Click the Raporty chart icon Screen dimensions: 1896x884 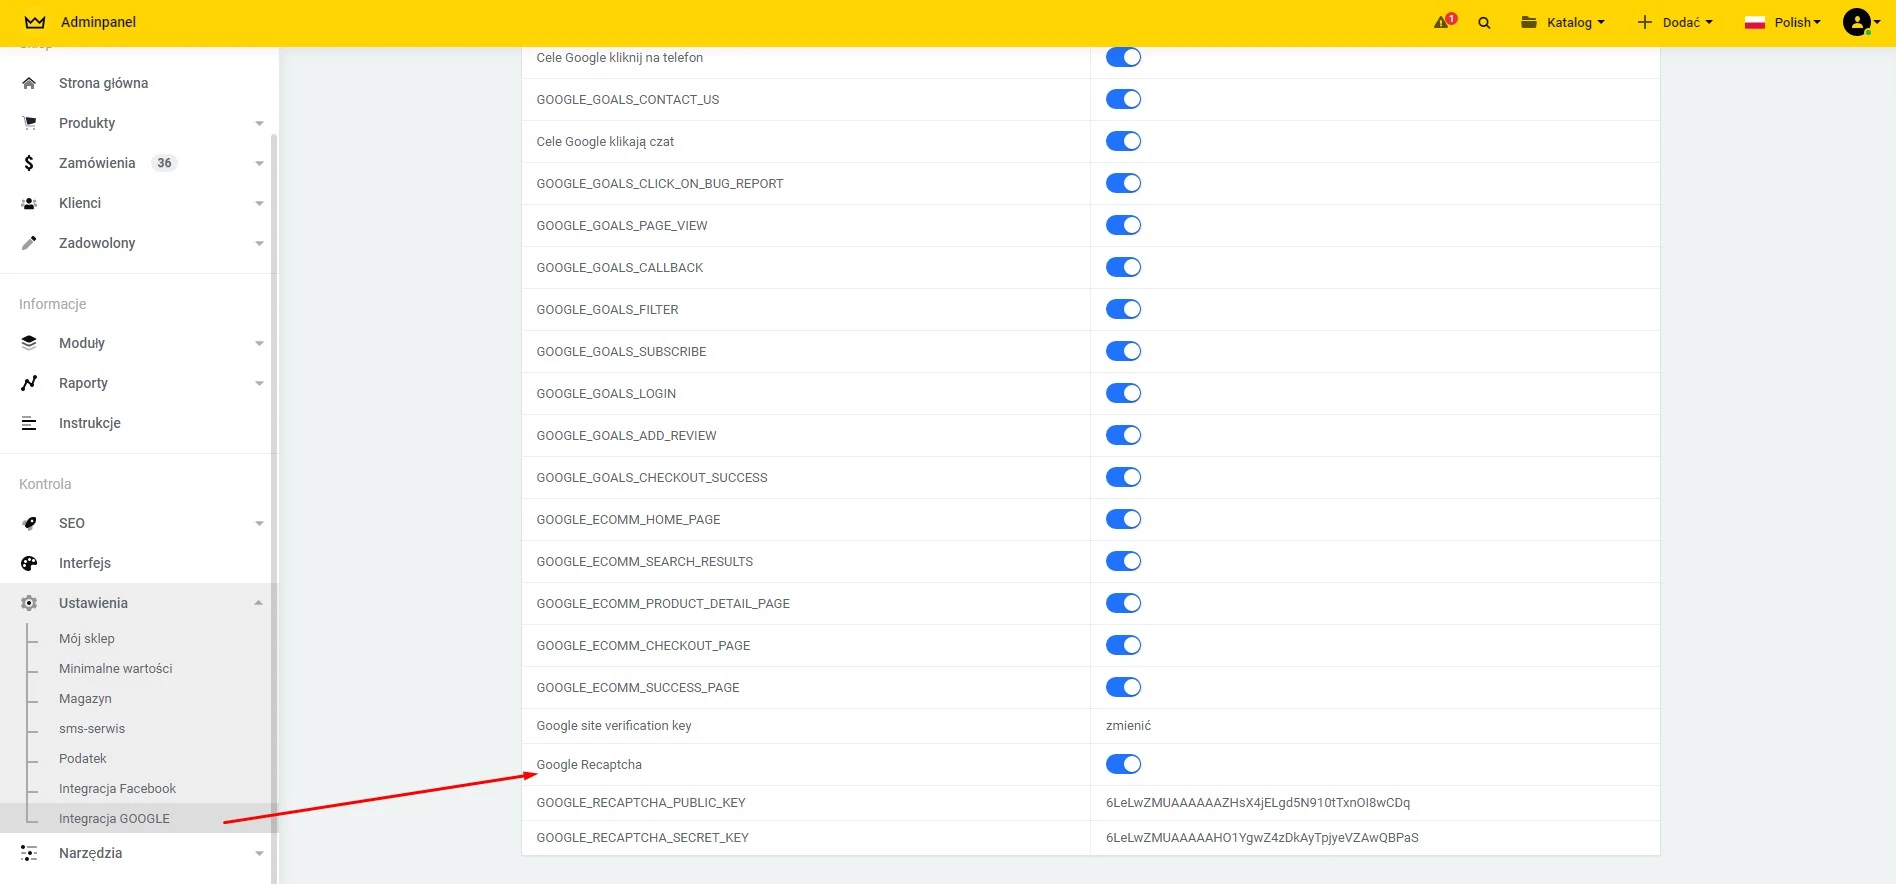click(29, 383)
